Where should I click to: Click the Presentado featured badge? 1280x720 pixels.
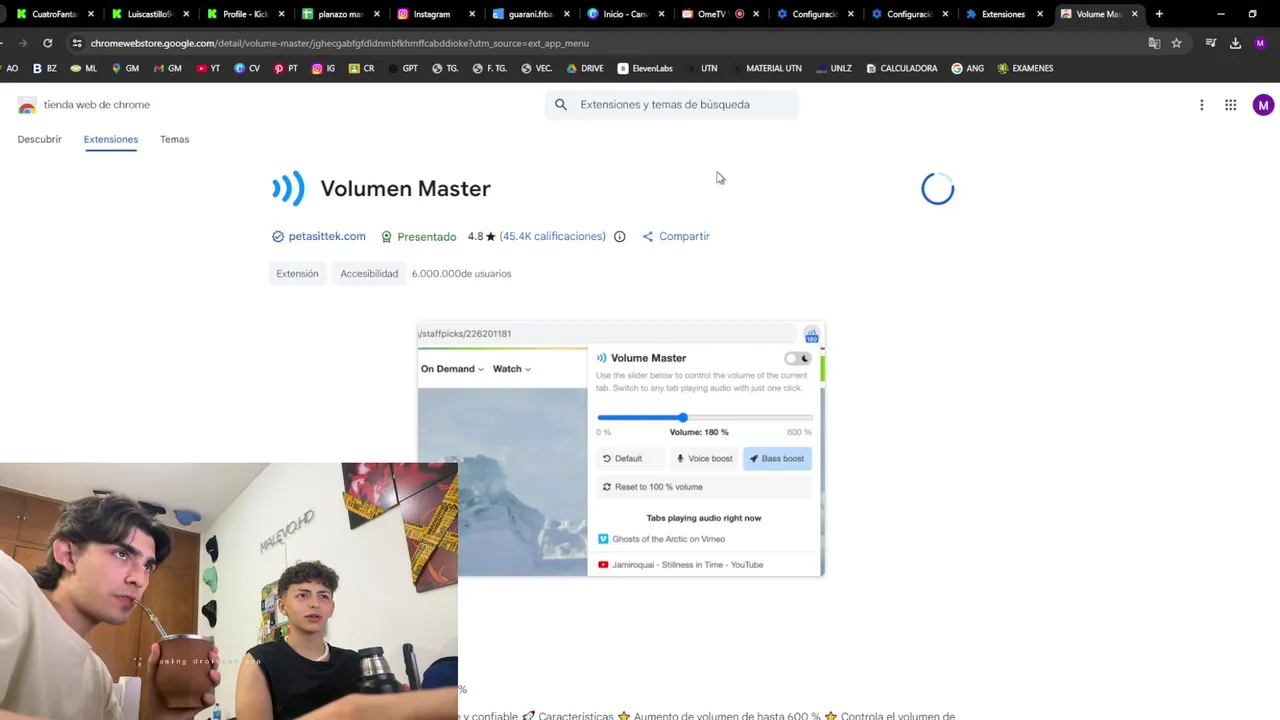(x=419, y=237)
